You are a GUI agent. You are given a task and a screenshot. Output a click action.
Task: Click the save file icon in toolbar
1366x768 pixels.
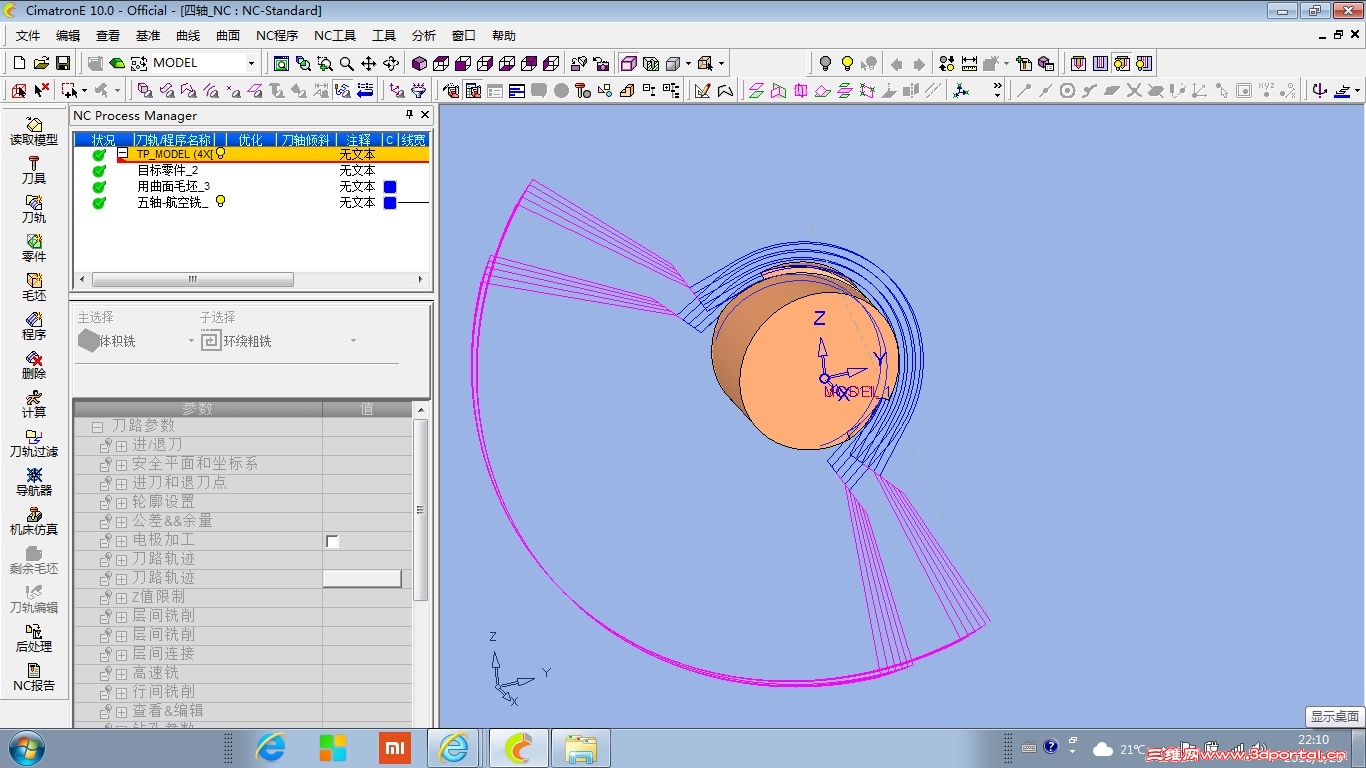click(x=63, y=63)
